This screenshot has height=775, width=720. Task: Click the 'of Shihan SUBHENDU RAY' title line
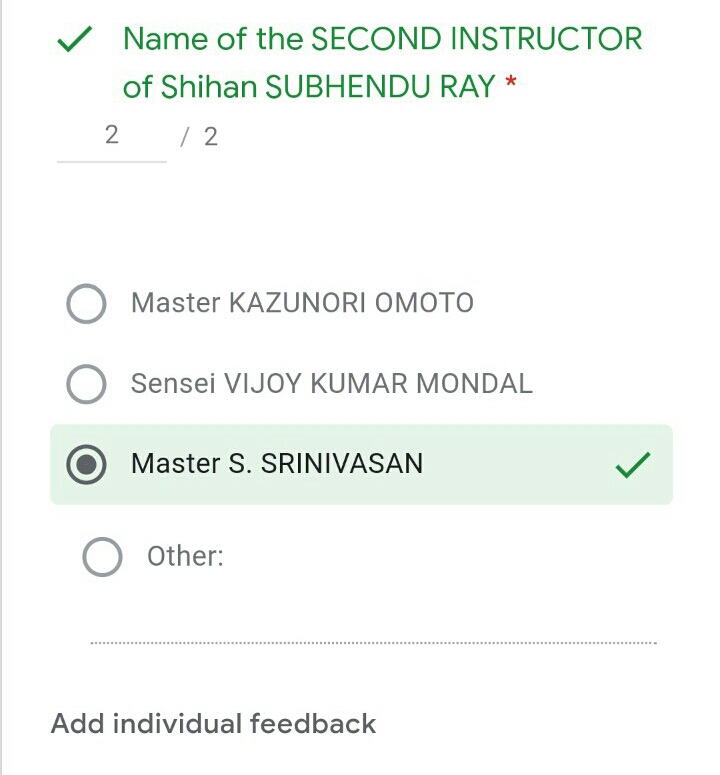click(308, 87)
